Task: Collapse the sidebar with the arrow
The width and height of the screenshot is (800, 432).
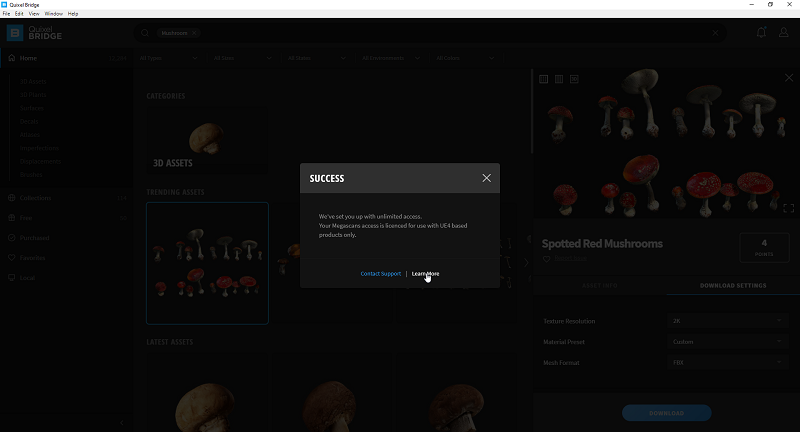Action: (121, 423)
